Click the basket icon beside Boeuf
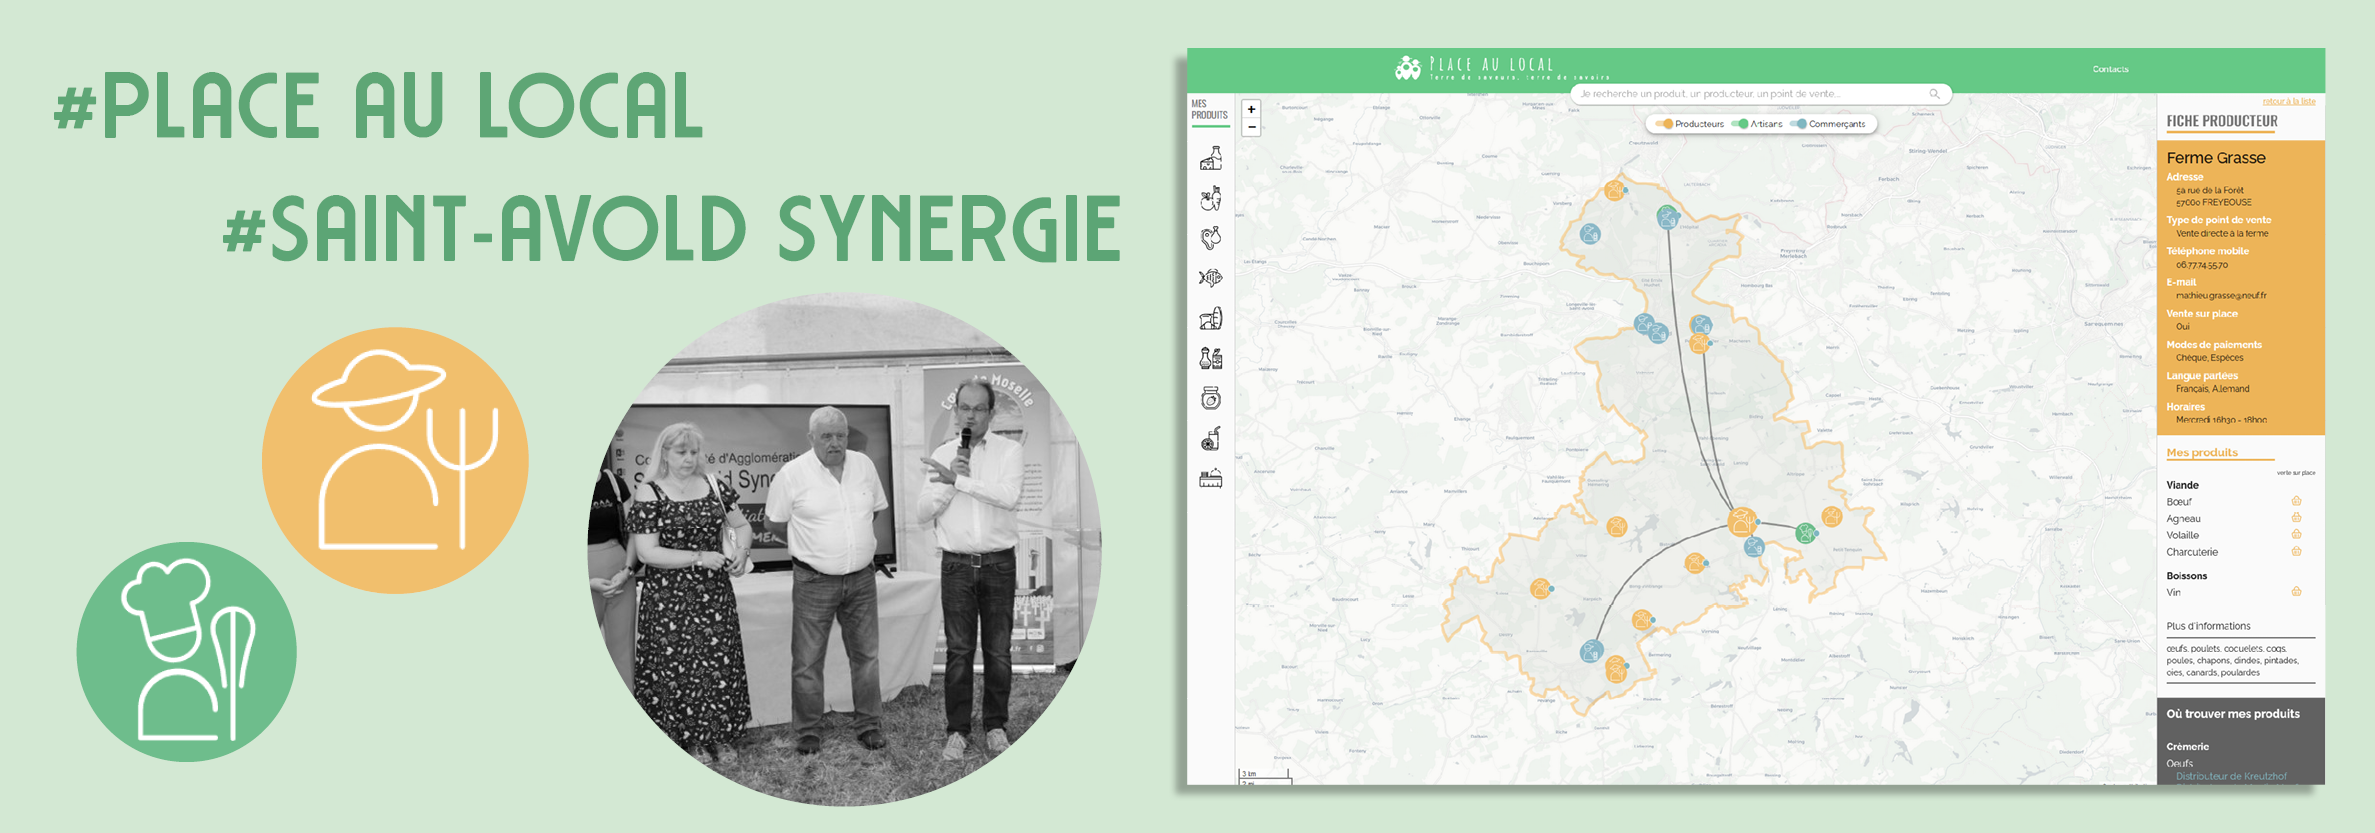 coord(2297,501)
